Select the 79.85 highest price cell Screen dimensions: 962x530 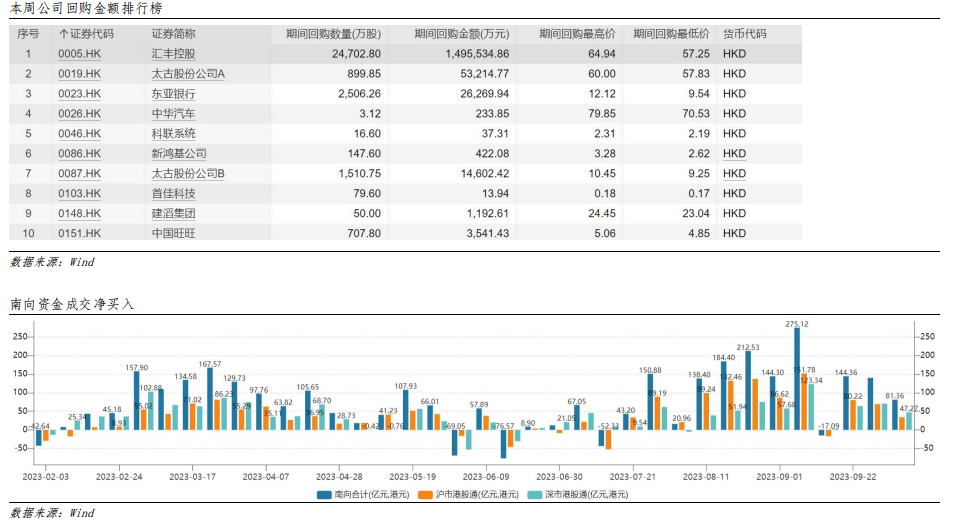(602, 113)
